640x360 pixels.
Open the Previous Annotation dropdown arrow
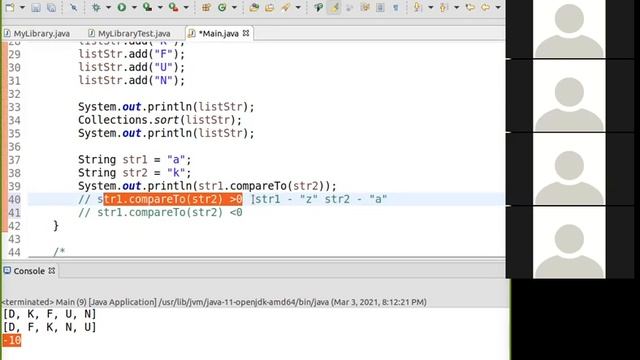(456, 7)
